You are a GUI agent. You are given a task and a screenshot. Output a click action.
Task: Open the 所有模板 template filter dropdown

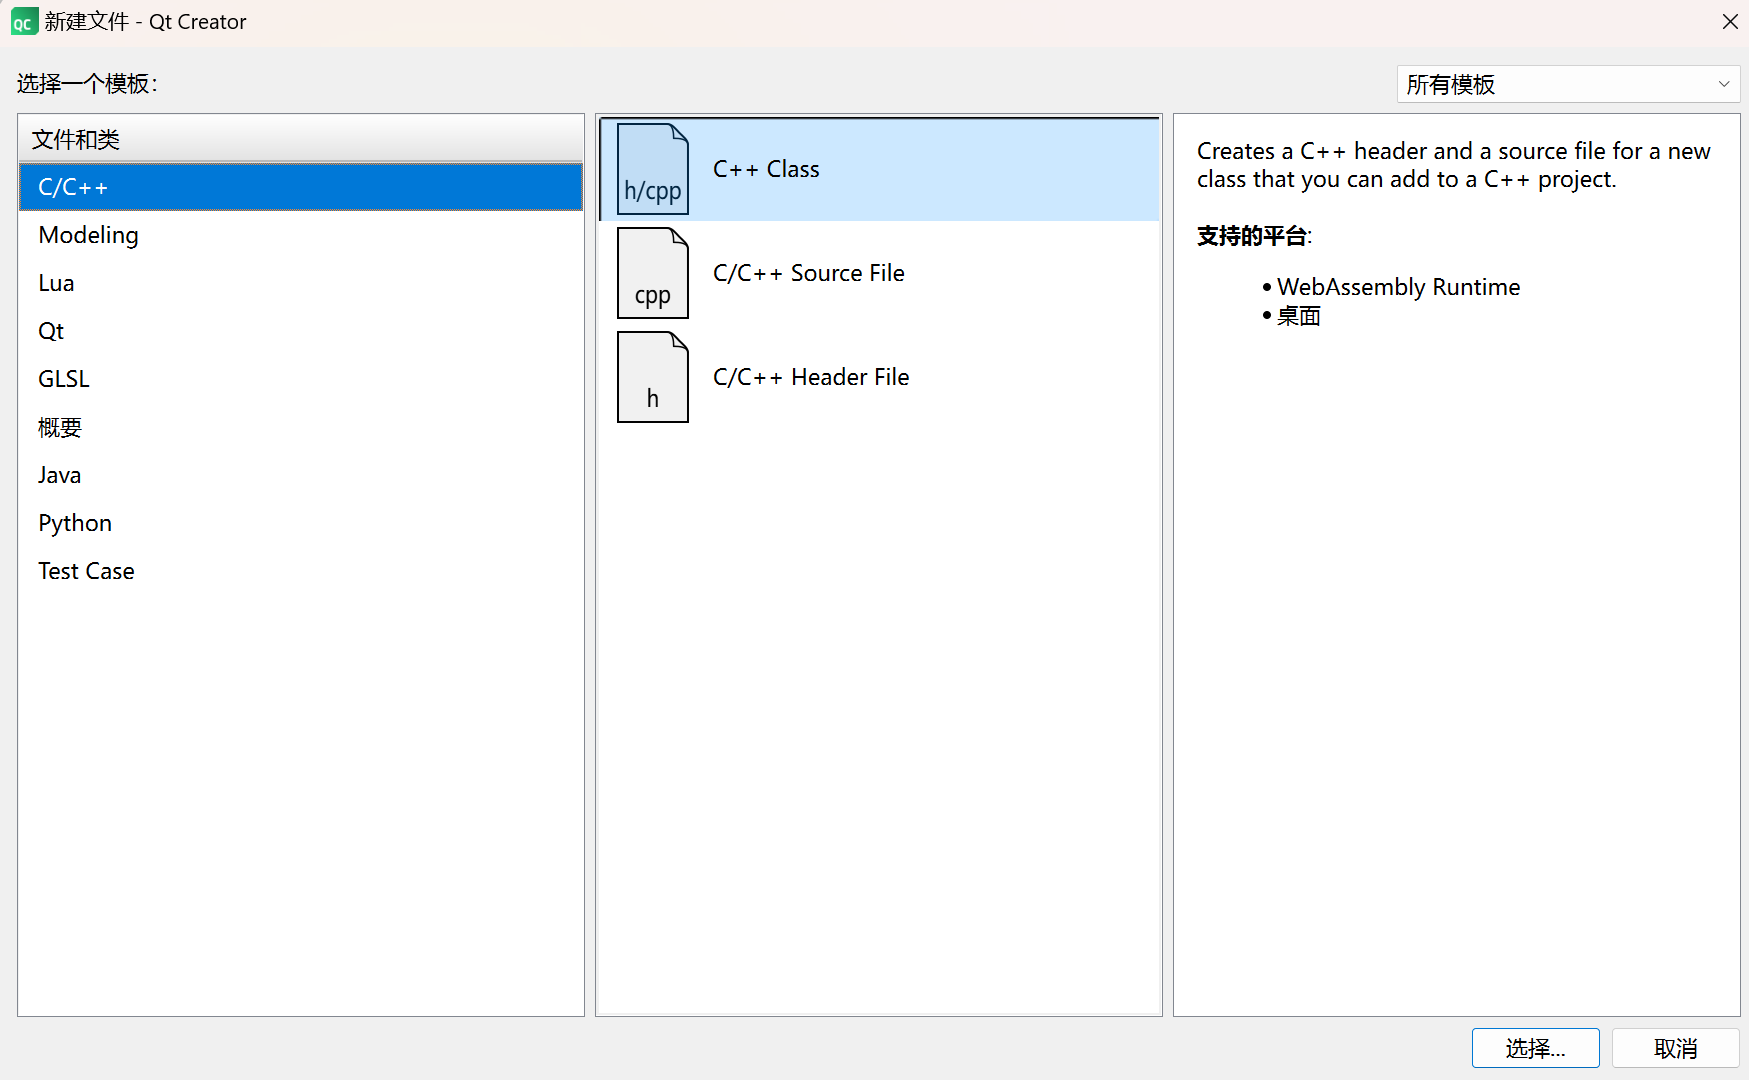(x=1568, y=84)
